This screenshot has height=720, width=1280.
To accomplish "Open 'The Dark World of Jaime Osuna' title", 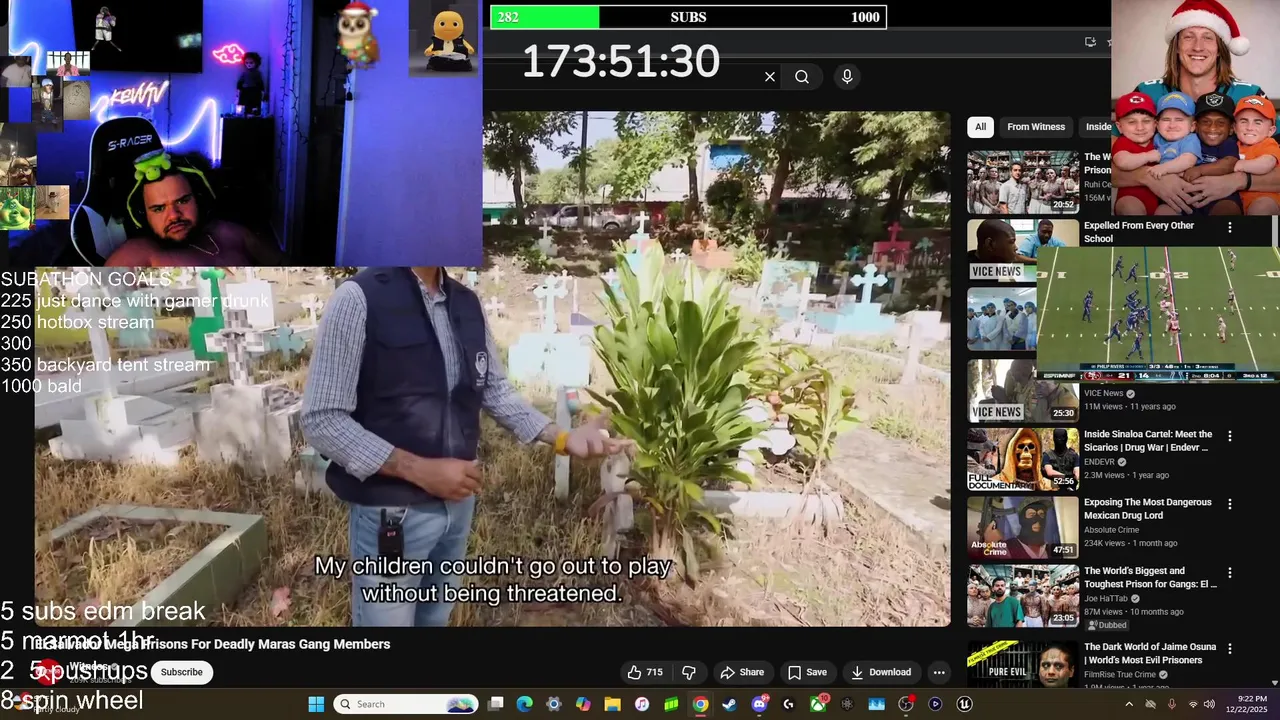I will (1150, 653).
